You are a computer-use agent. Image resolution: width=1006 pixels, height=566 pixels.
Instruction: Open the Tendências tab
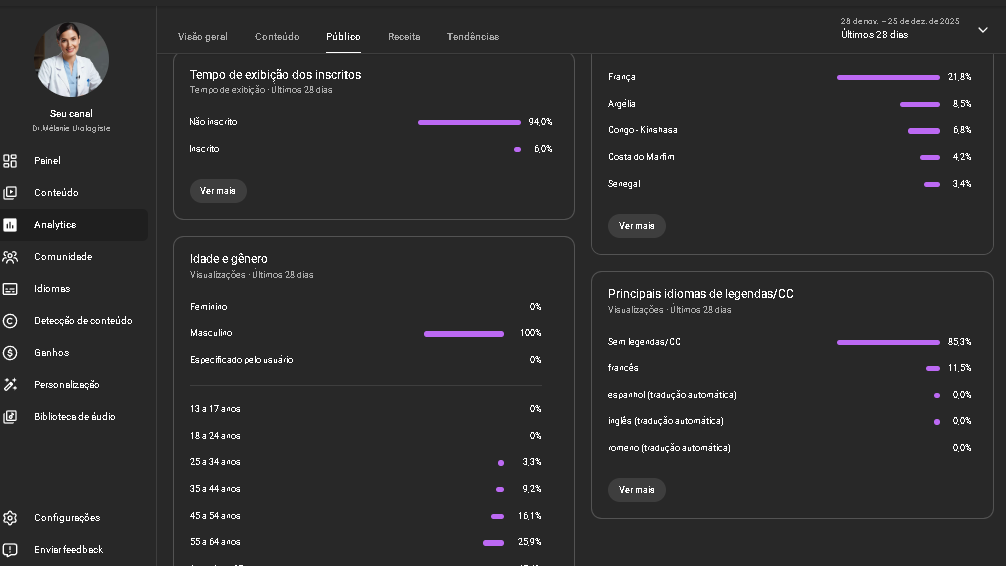(x=472, y=37)
